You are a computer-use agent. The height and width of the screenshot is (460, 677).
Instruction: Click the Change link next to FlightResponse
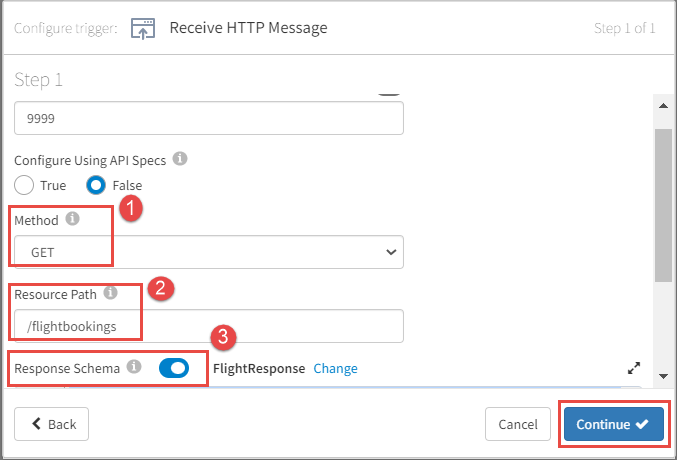click(x=335, y=368)
